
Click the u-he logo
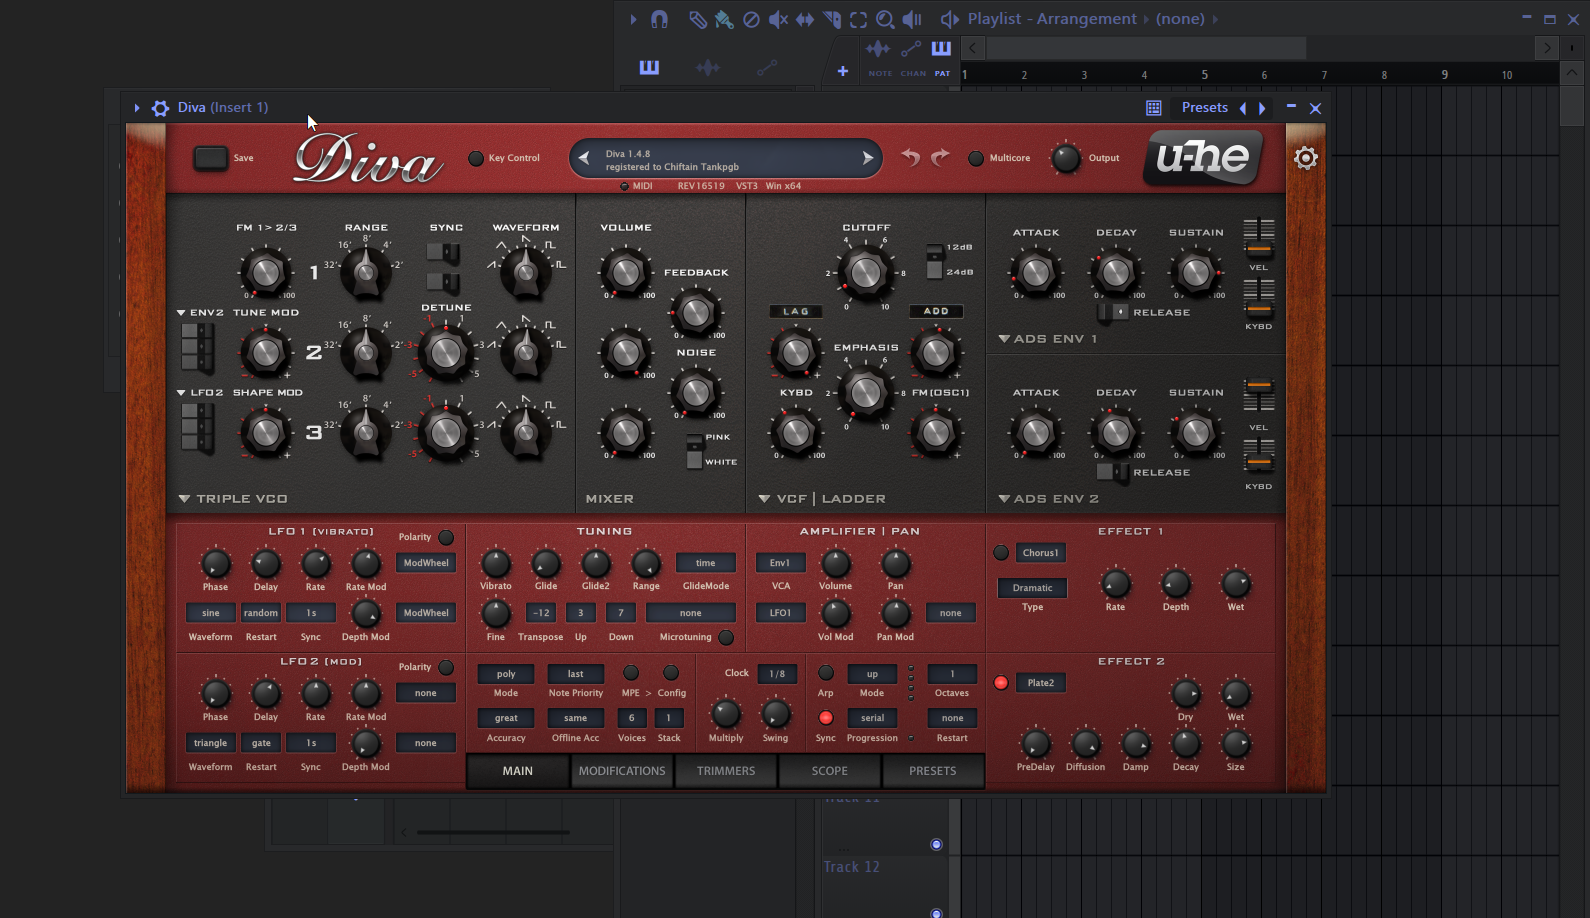coord(1203,157)
